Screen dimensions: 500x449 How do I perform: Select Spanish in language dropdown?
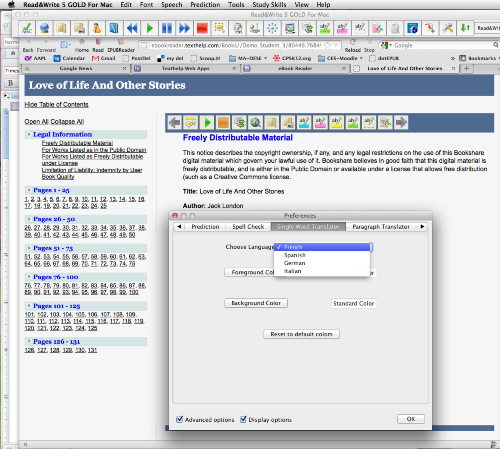pyautogui.click(x=322, y=255)
